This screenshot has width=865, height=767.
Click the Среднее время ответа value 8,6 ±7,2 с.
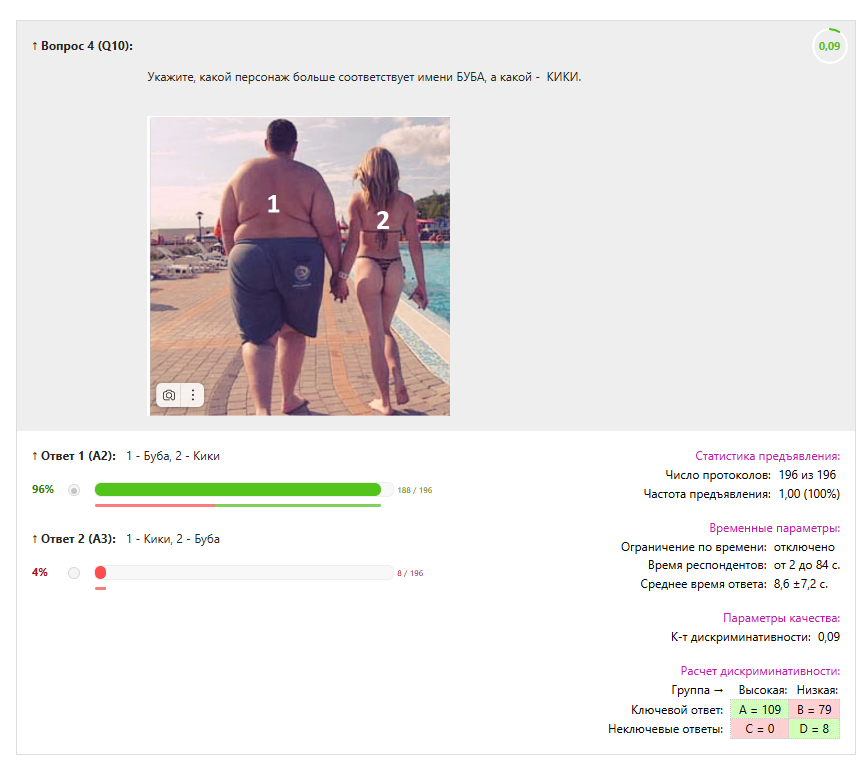pos(800,584)
